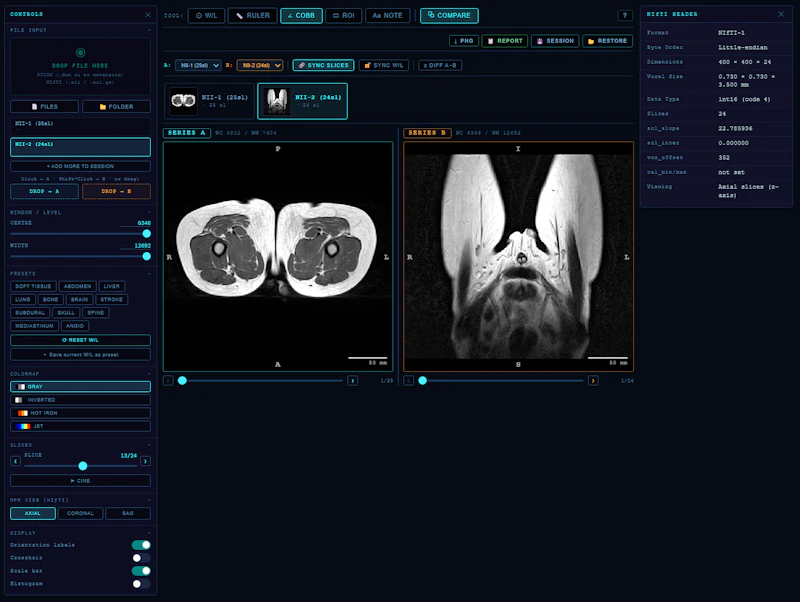Click the Drop → A target
Viewport: 800px width, 602px height.
pos(44,191)
